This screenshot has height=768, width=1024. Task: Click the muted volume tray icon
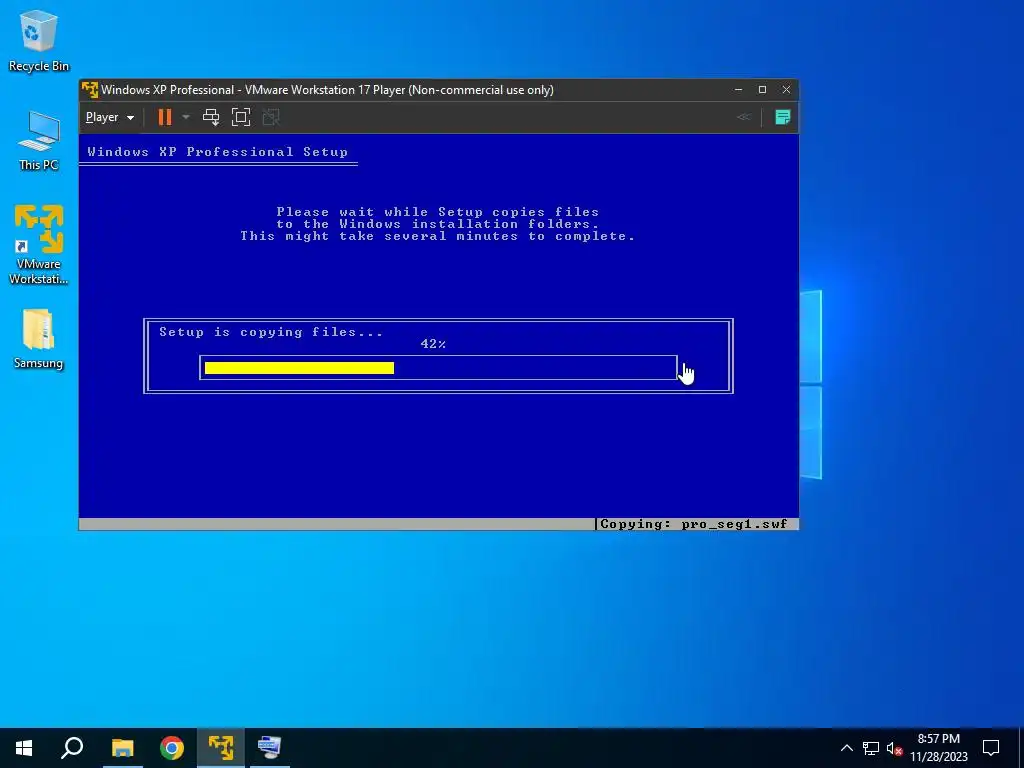coord(895,748)
